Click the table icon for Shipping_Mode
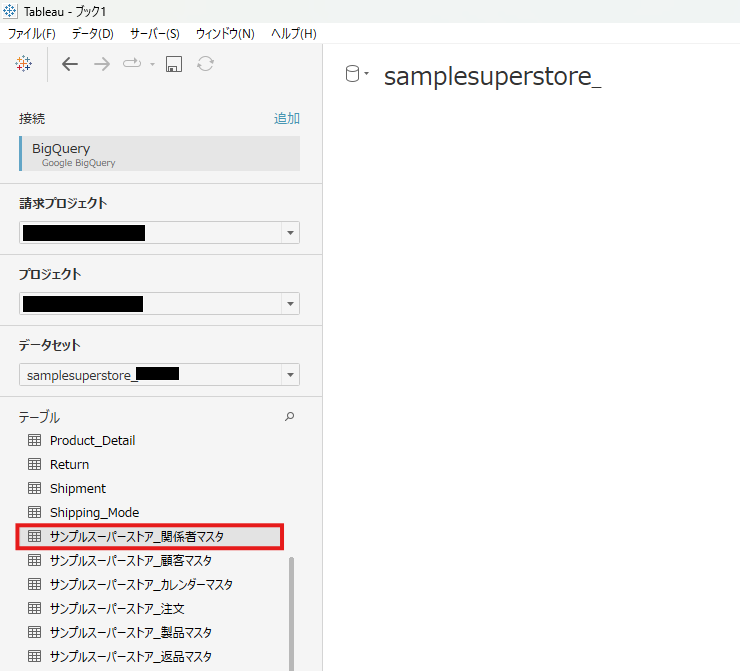Viewport: 740px width, 671px height. click(34, 512)
